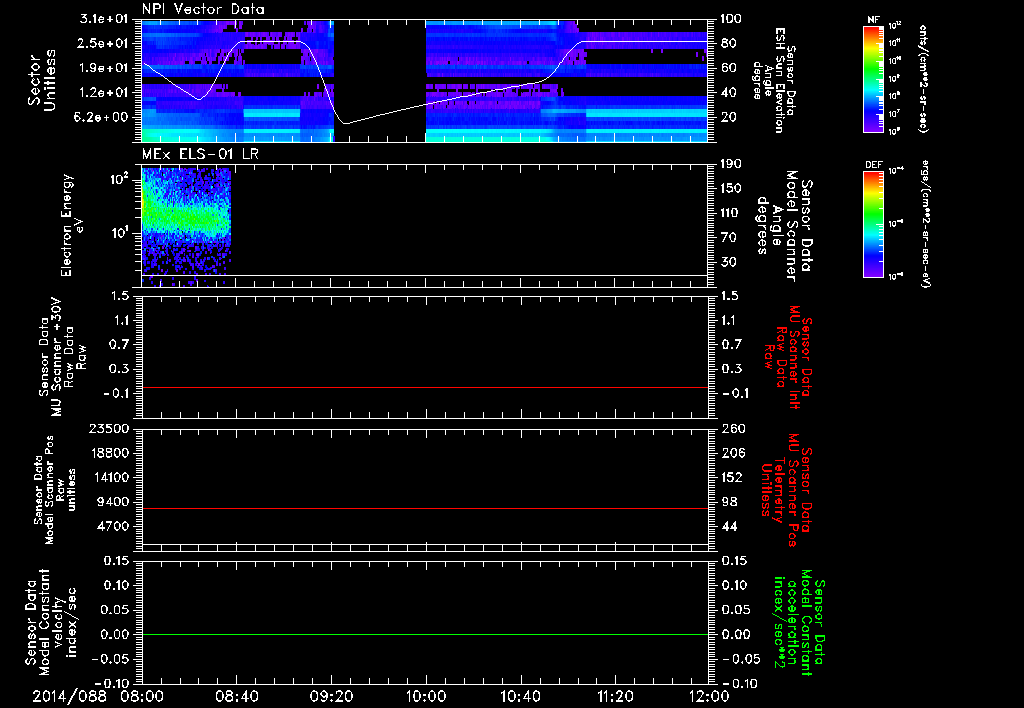Image resolution: width=1024 pixels, height=708 pixels.
Task: Click the 206 telemetry tick label
Action: (x=731, y=453)
